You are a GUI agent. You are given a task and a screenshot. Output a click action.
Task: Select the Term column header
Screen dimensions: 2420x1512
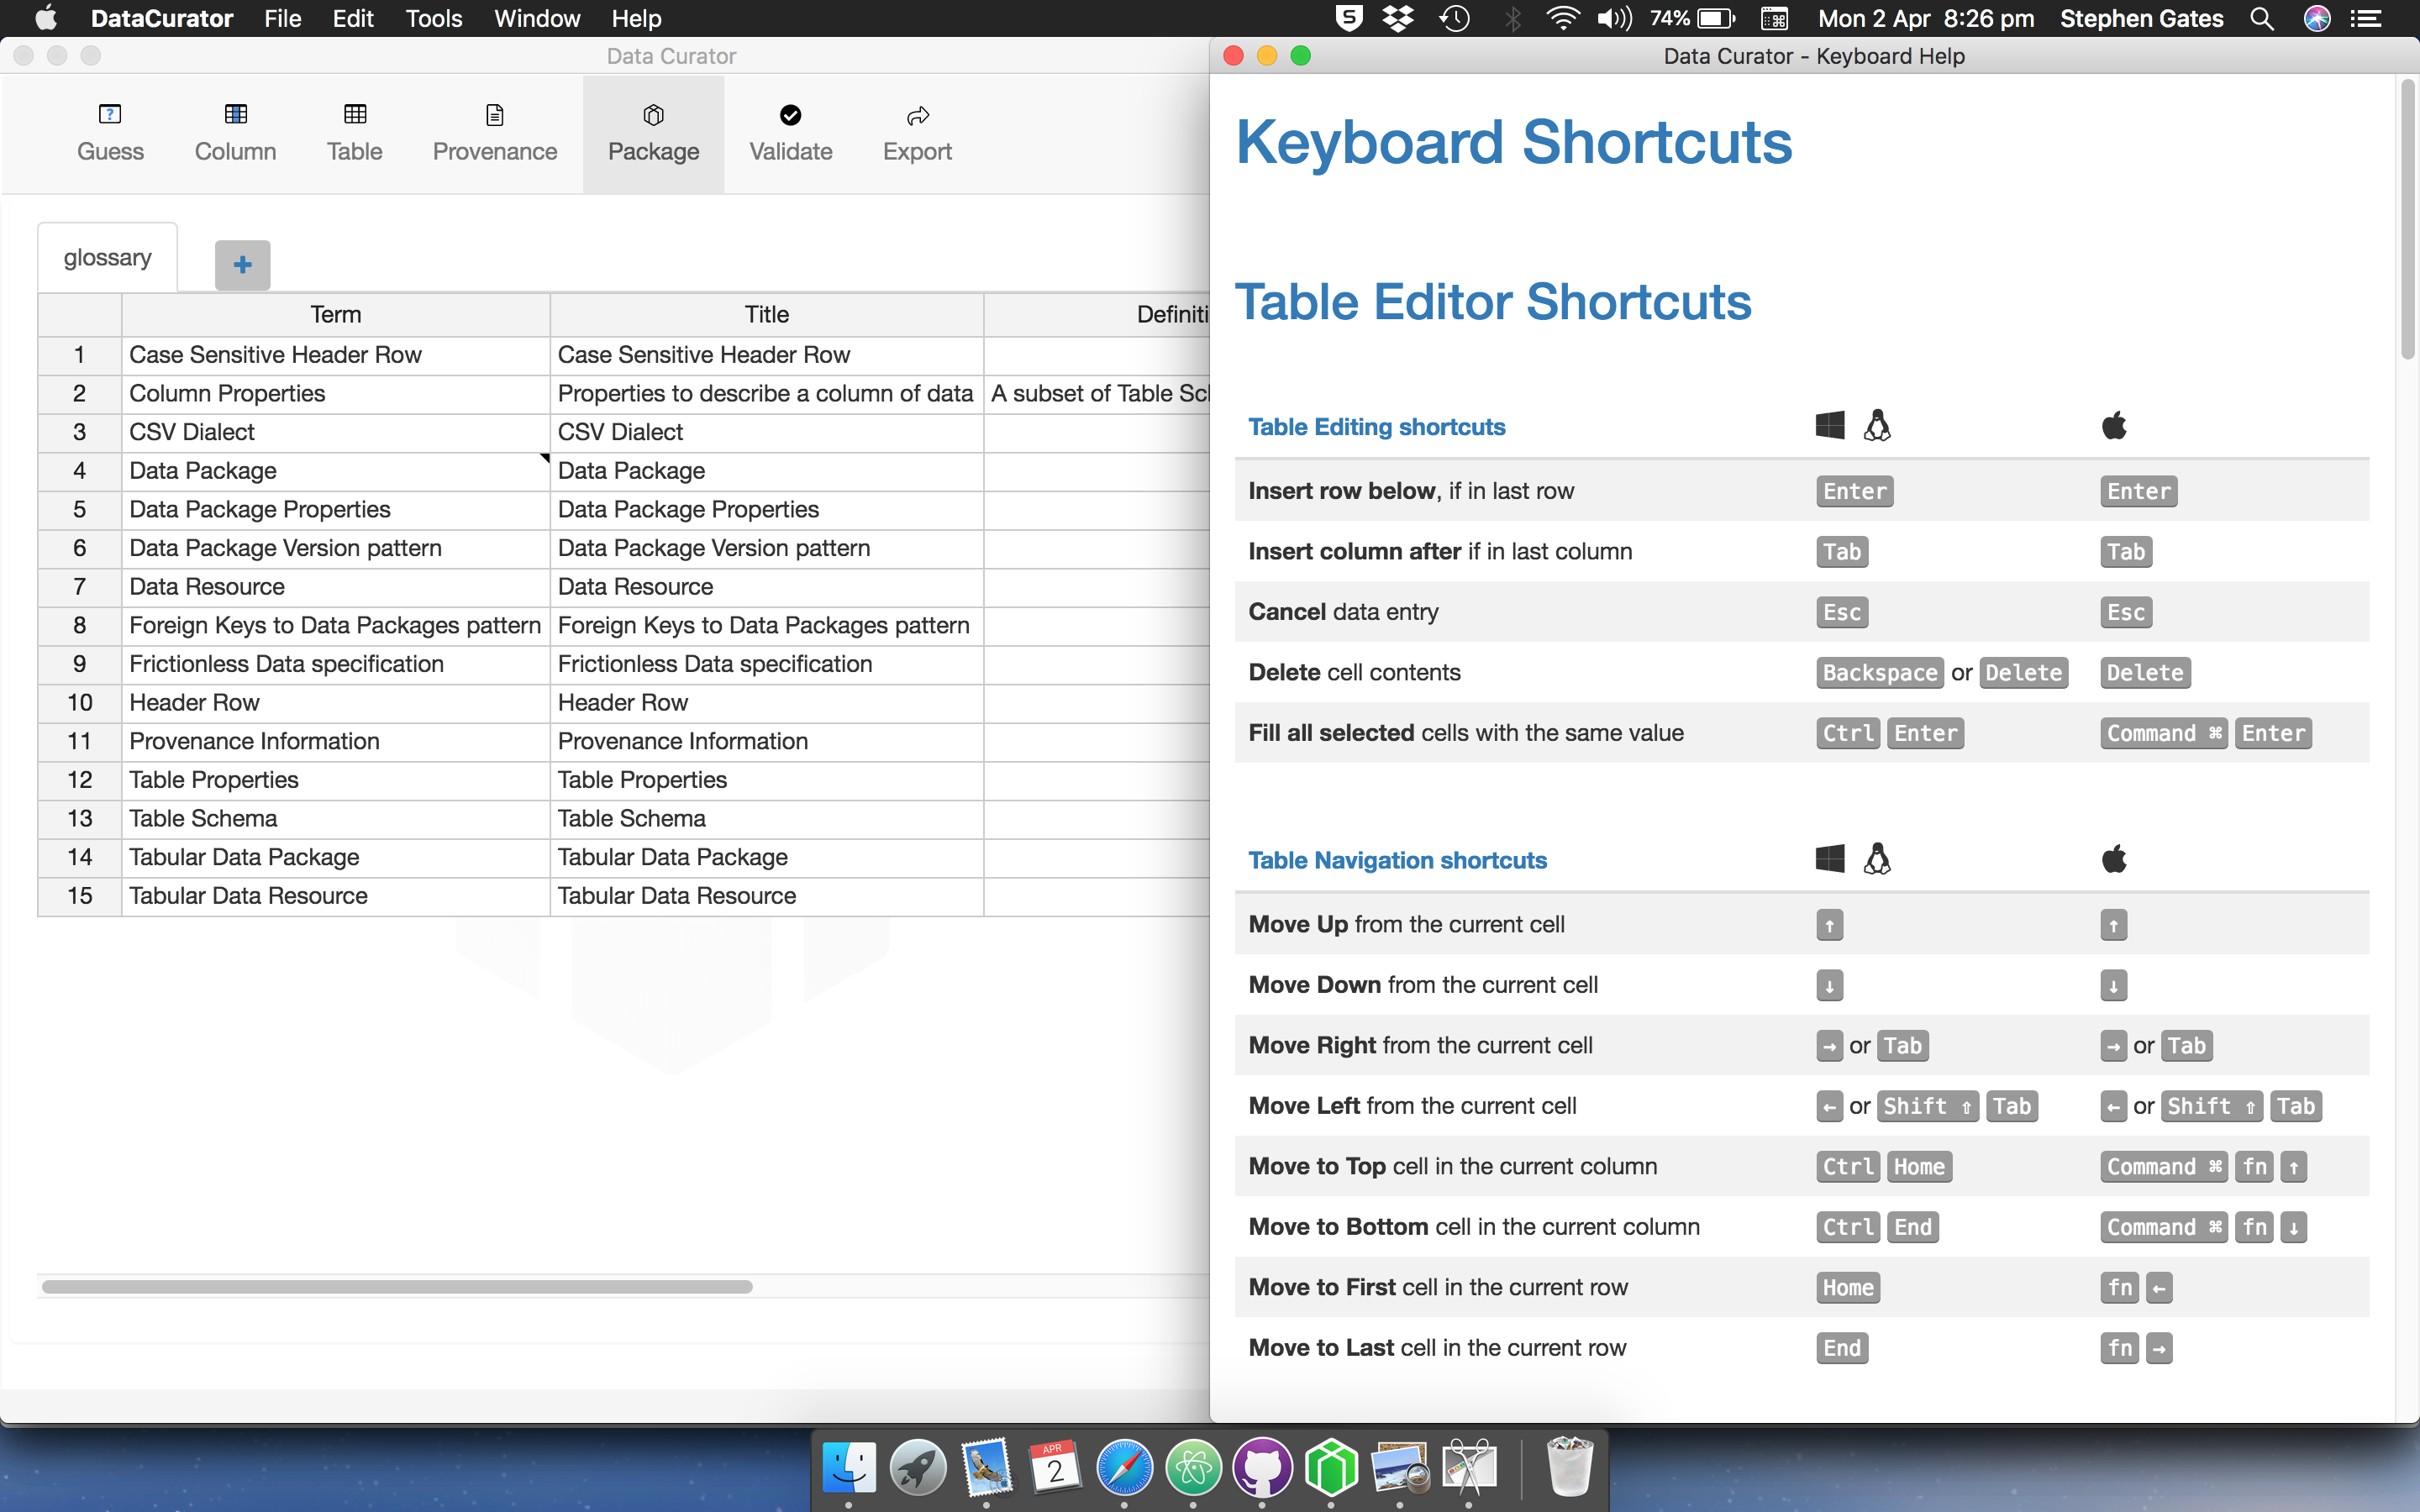[335, 315]
